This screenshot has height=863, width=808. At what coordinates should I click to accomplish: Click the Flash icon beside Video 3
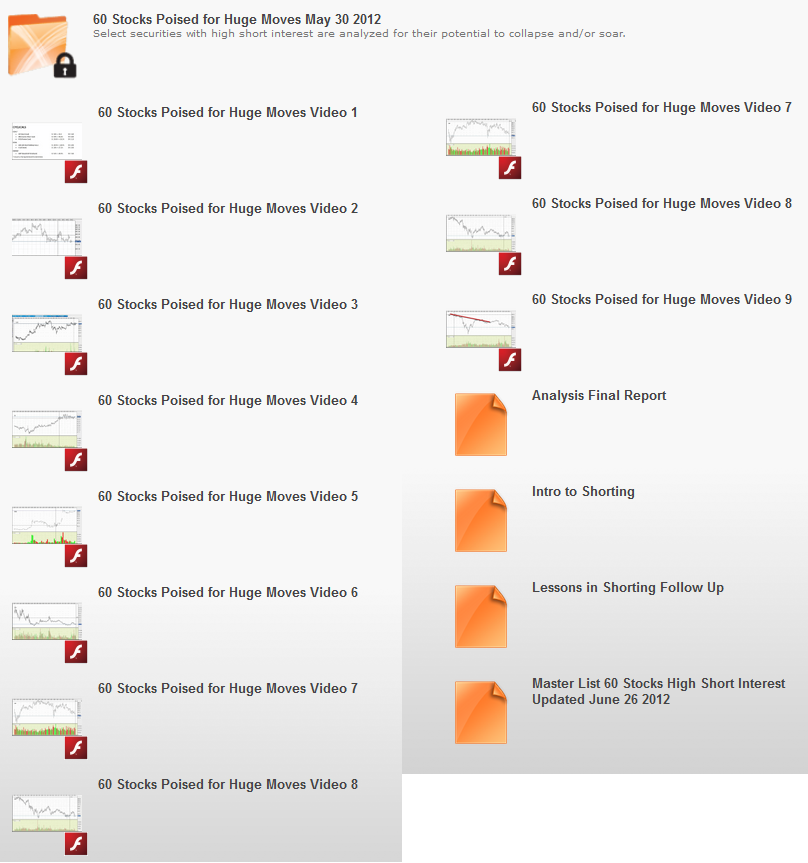point(76,364)
